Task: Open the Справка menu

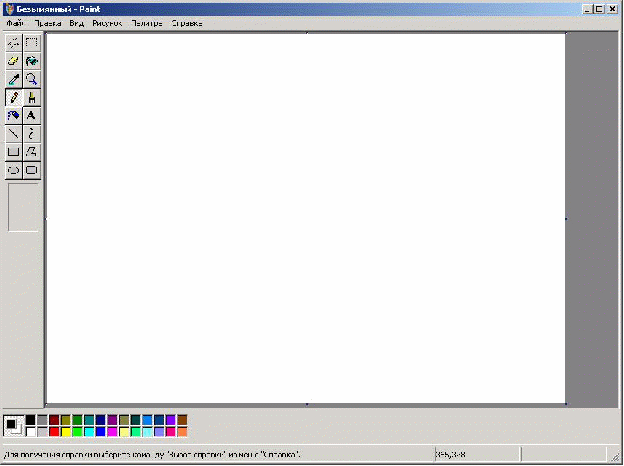Action: [187, 23]
